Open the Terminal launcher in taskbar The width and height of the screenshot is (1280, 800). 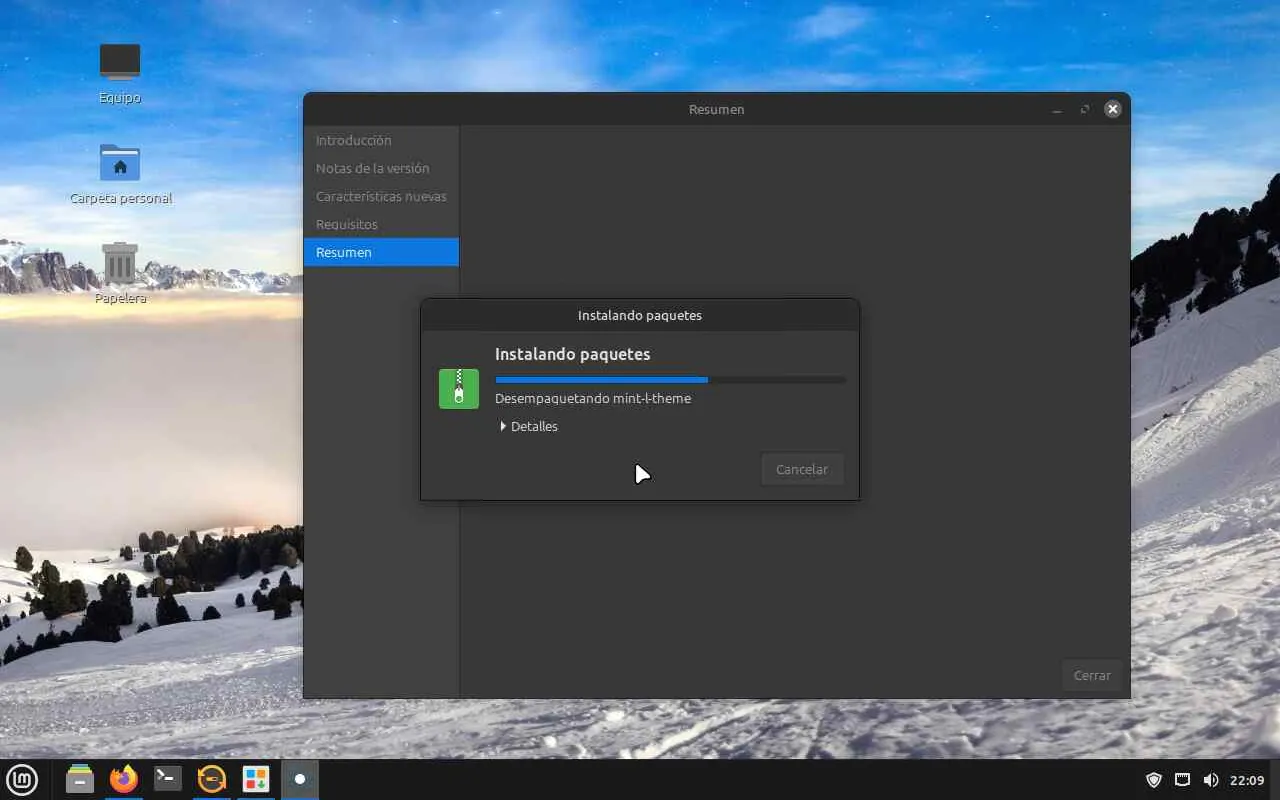pyautogui.click(x=168, y=779)
